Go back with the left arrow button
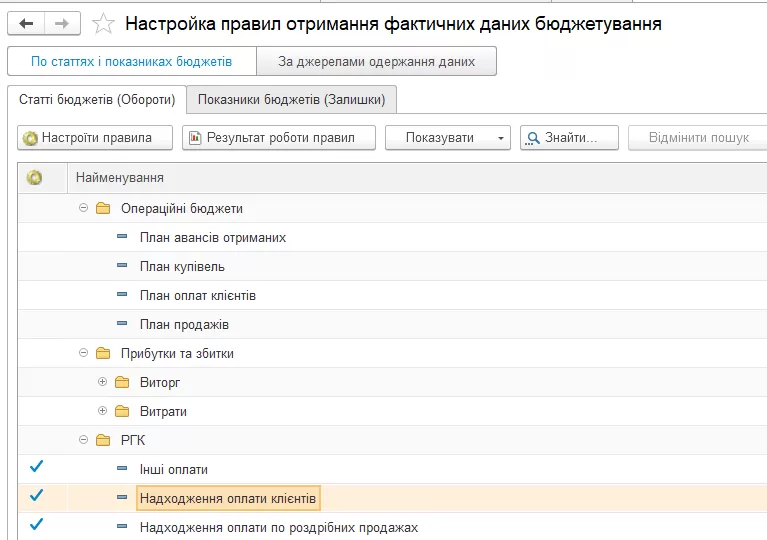The image size is (767, 540). coord(26,23)
